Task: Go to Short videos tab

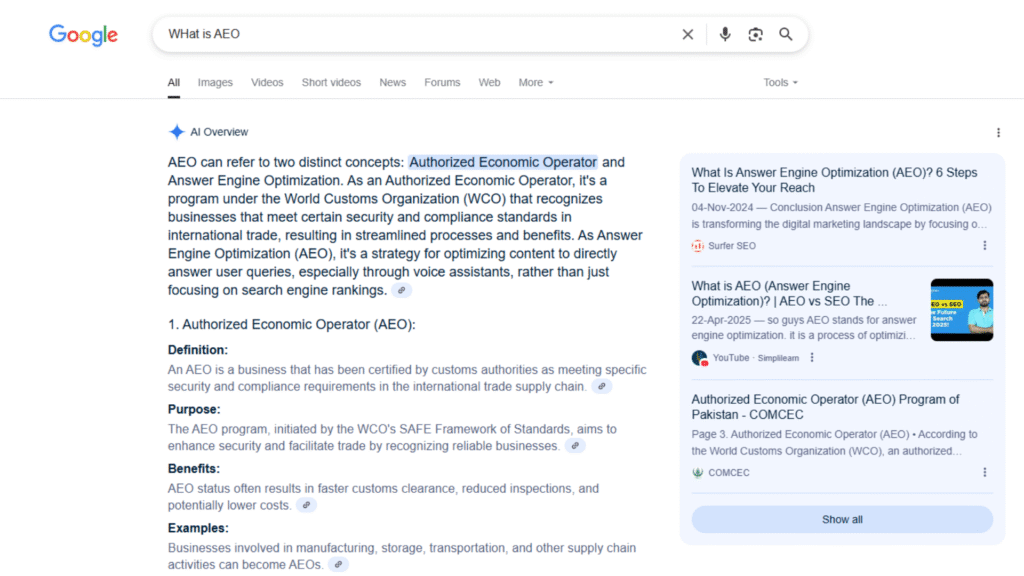Action: click(331, 83)
